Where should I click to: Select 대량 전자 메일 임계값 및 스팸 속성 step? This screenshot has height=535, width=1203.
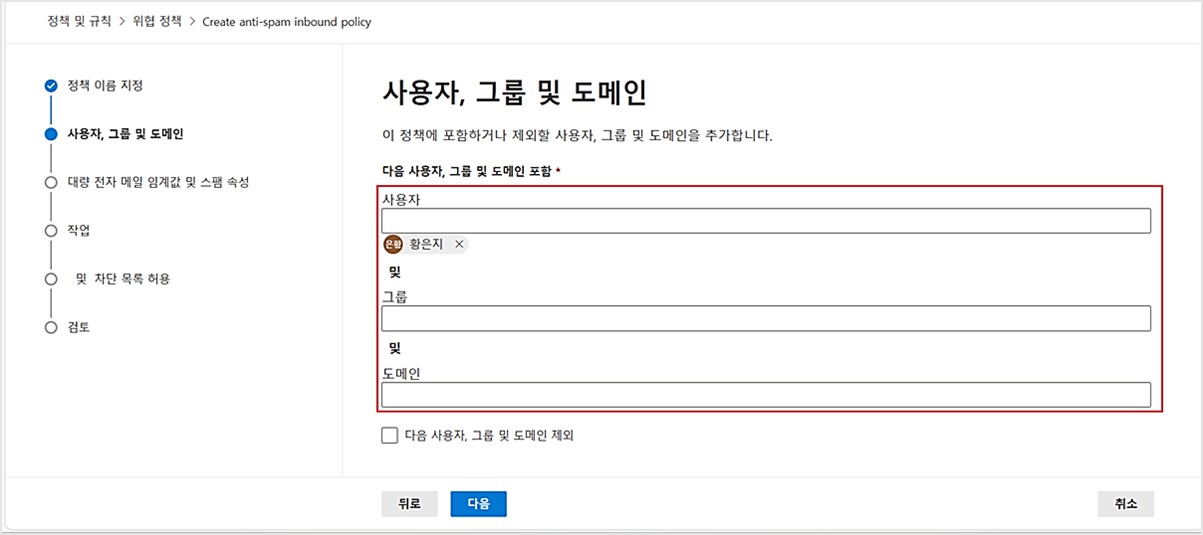[157, 182]
